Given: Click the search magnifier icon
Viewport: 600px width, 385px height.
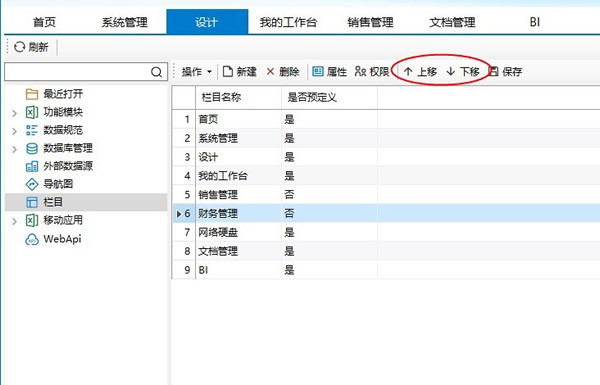Looking at the screenshot, I should 156,72.
